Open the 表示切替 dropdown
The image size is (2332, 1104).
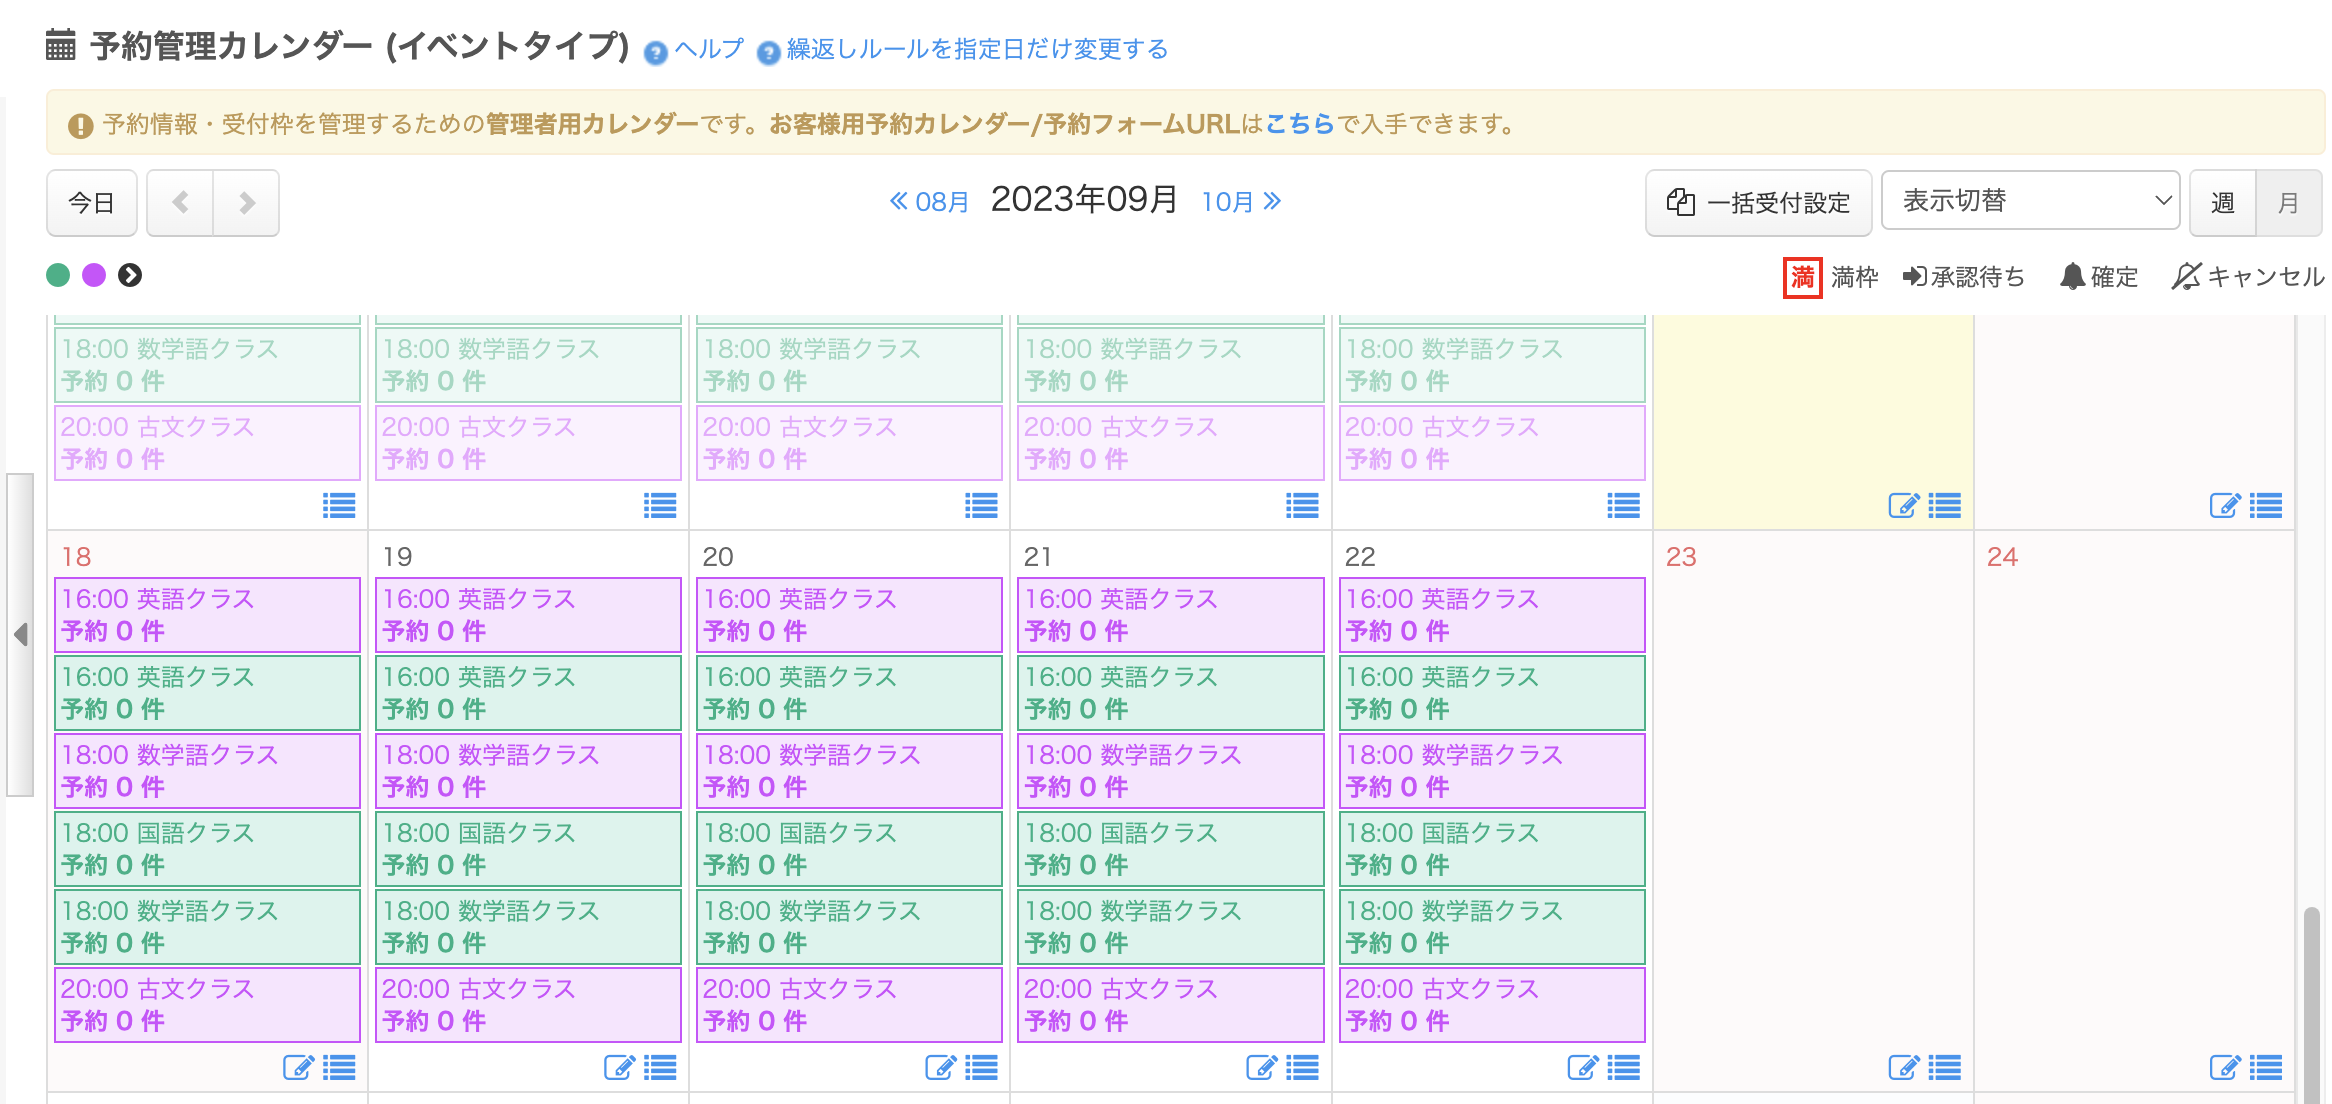click(x=2030, y=201)
